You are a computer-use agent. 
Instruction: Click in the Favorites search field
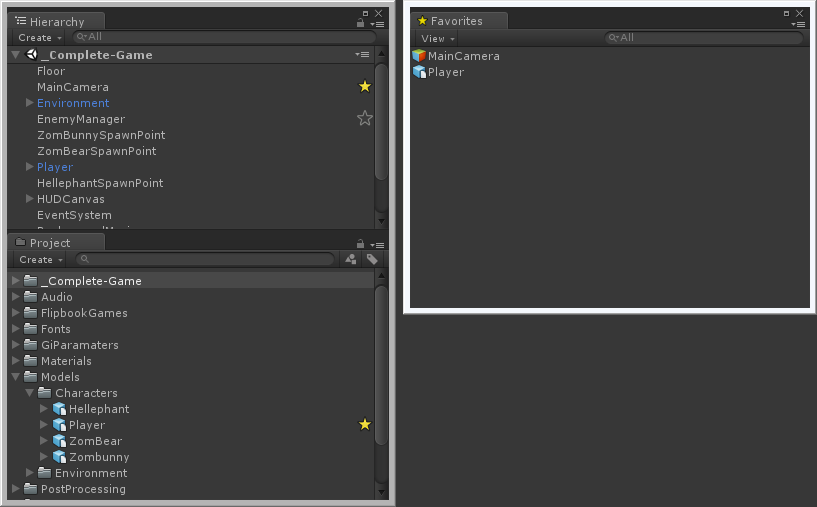[703, 38]
